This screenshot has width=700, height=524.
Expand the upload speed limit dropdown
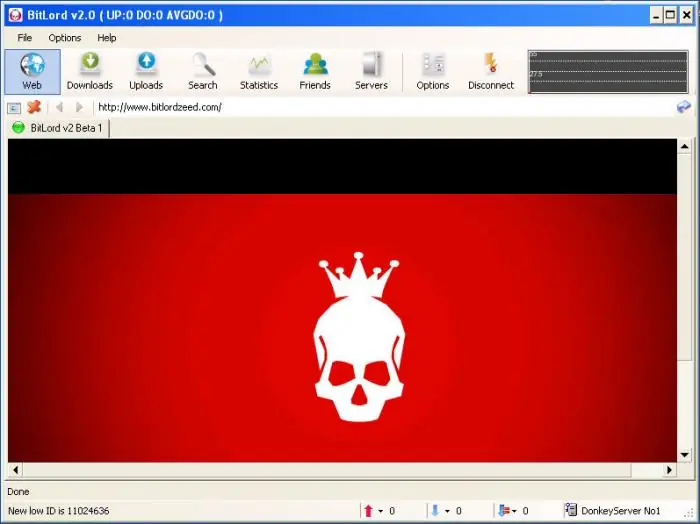[380, 511]
